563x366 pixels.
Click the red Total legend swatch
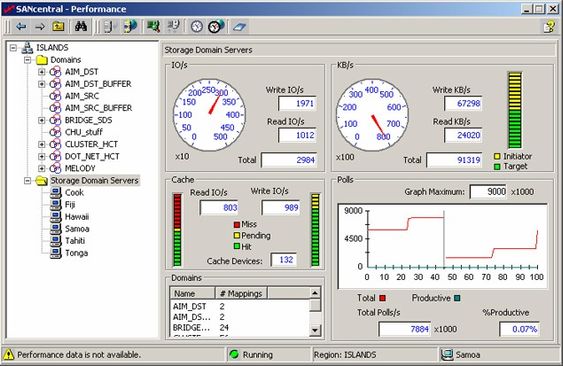382,298
